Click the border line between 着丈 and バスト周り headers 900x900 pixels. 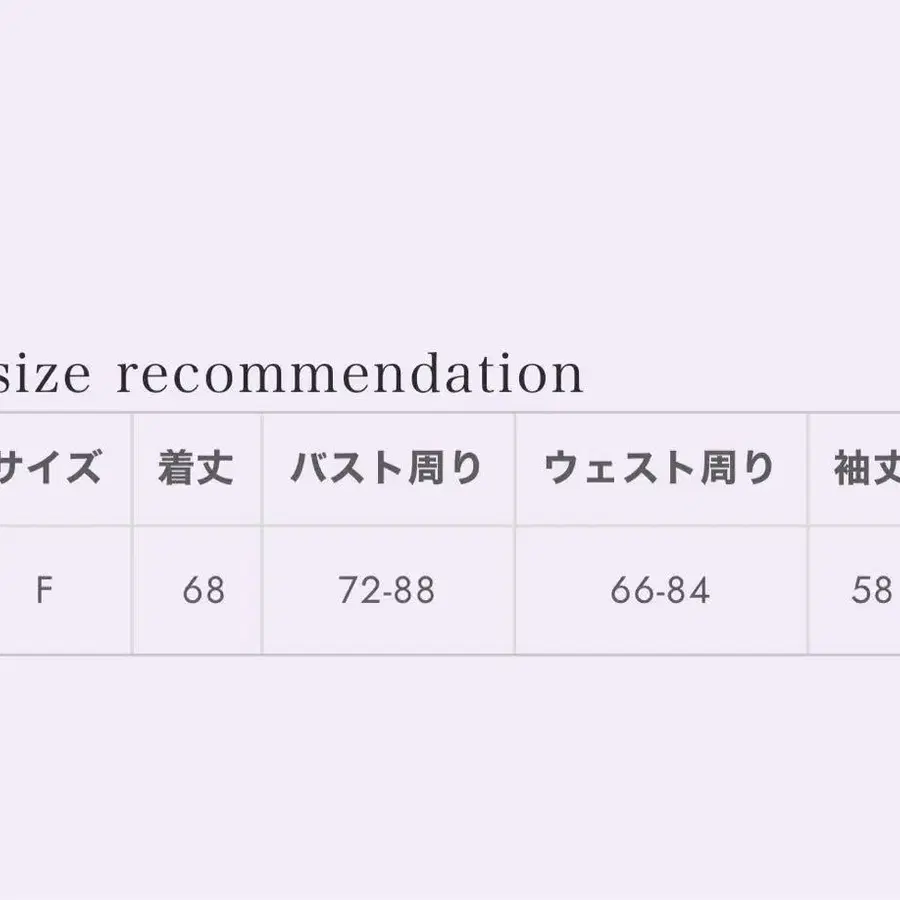[262, 468]
